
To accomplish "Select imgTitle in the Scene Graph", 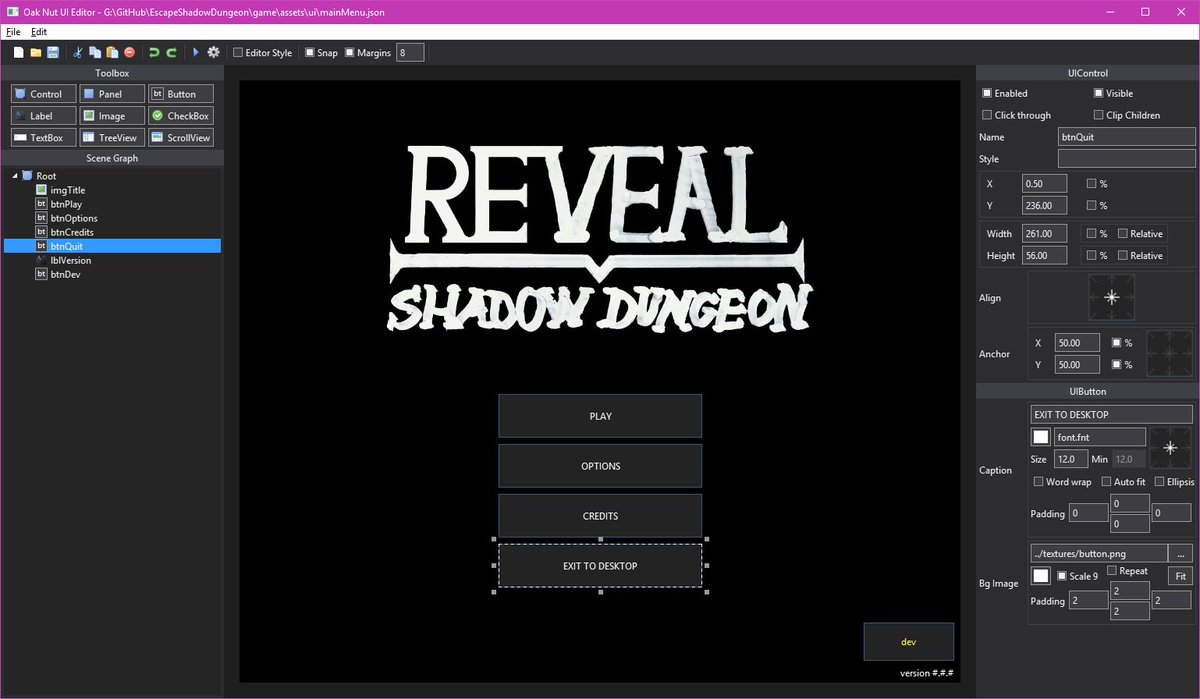I will pyautogui.click(x=67, y=190).
